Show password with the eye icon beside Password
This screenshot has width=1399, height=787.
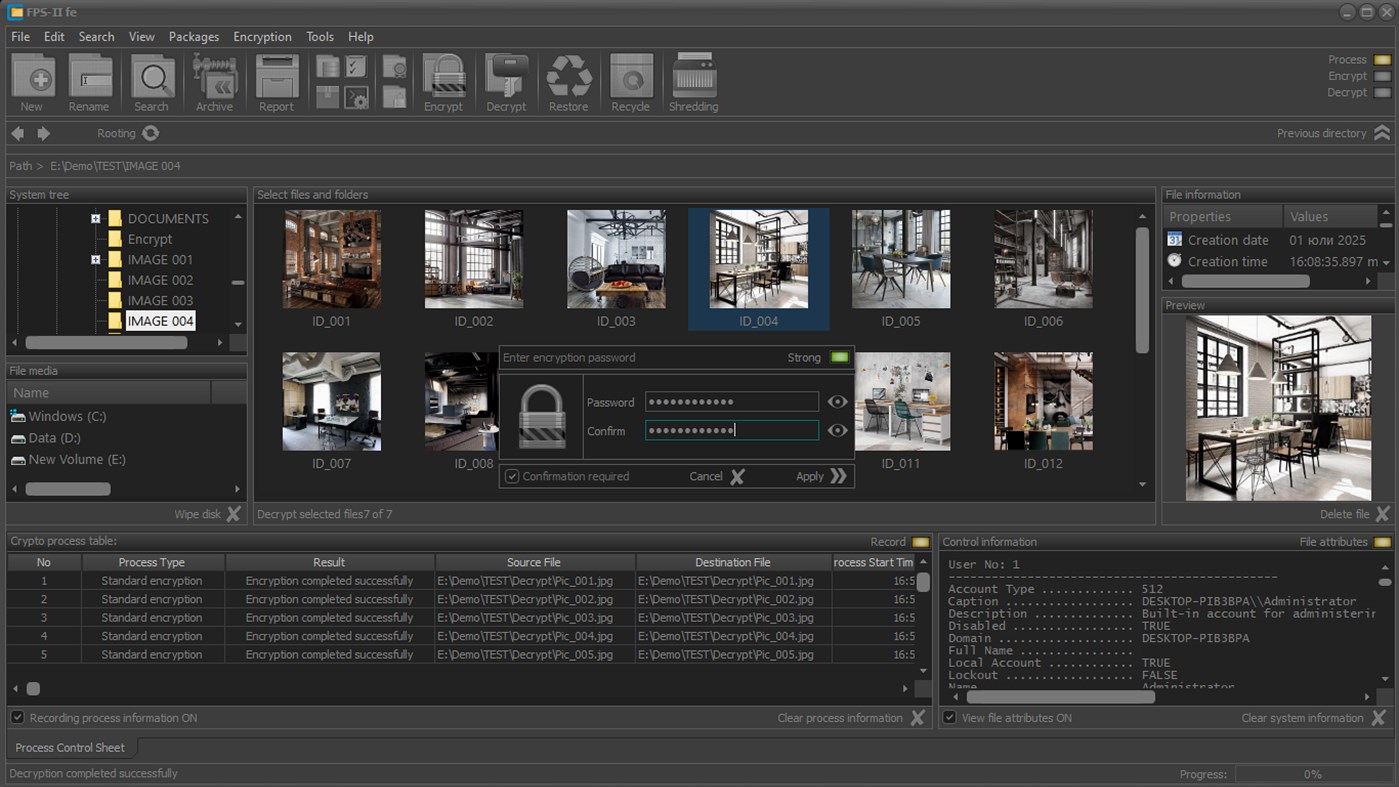click(x=837, y=402)
